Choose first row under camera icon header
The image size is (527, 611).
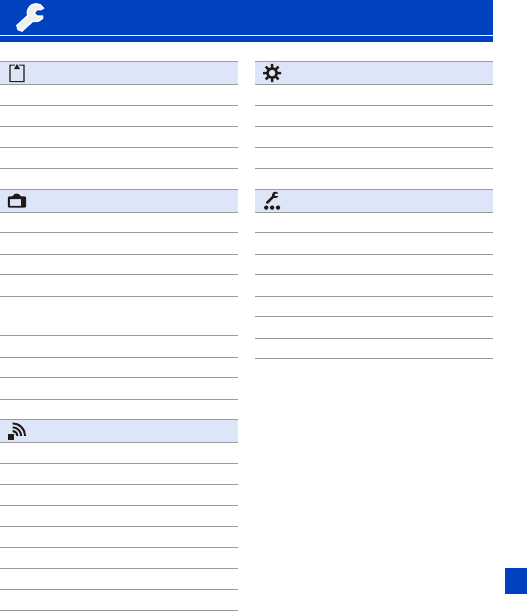[x=119, y=223]
